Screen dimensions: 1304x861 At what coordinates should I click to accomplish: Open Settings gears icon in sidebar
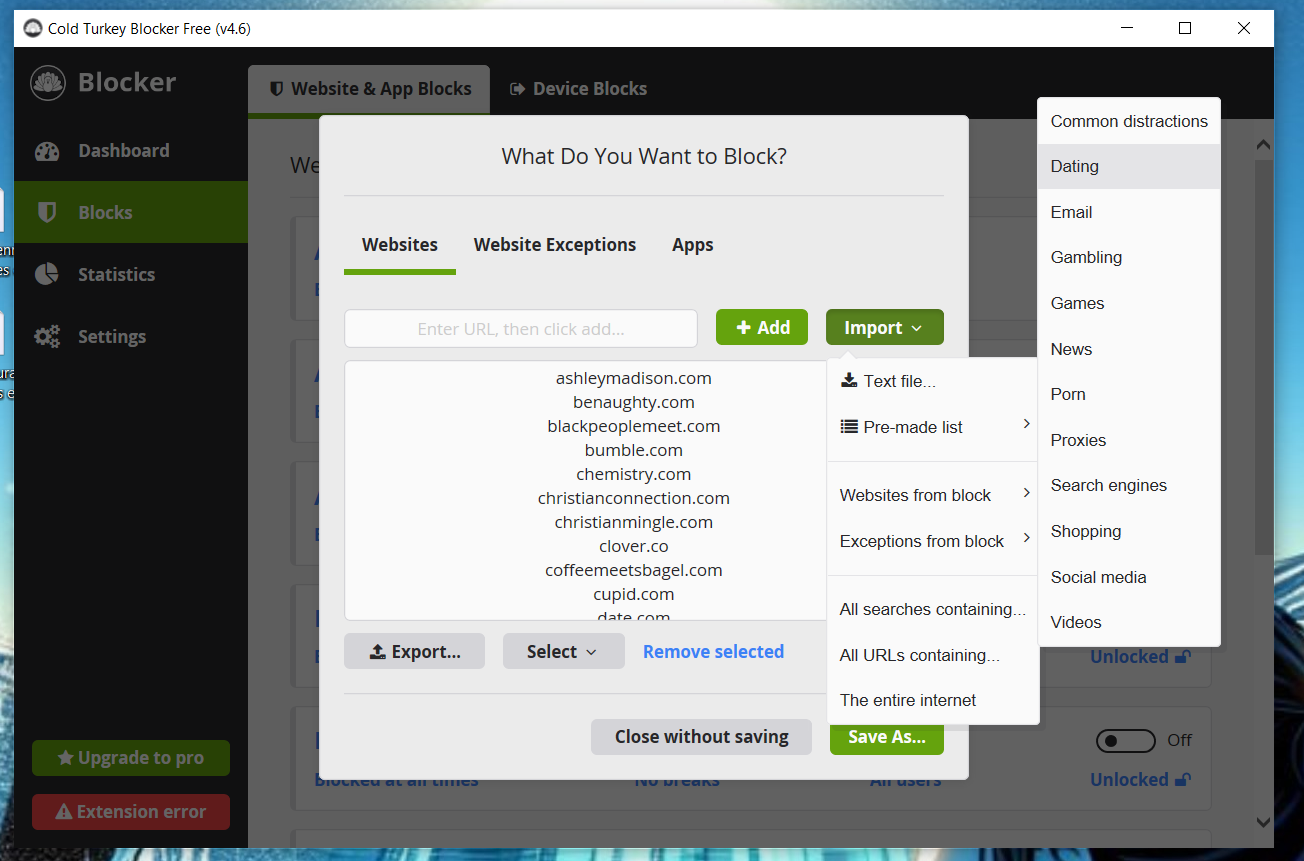pyautogui.click(x=47, y=336)
